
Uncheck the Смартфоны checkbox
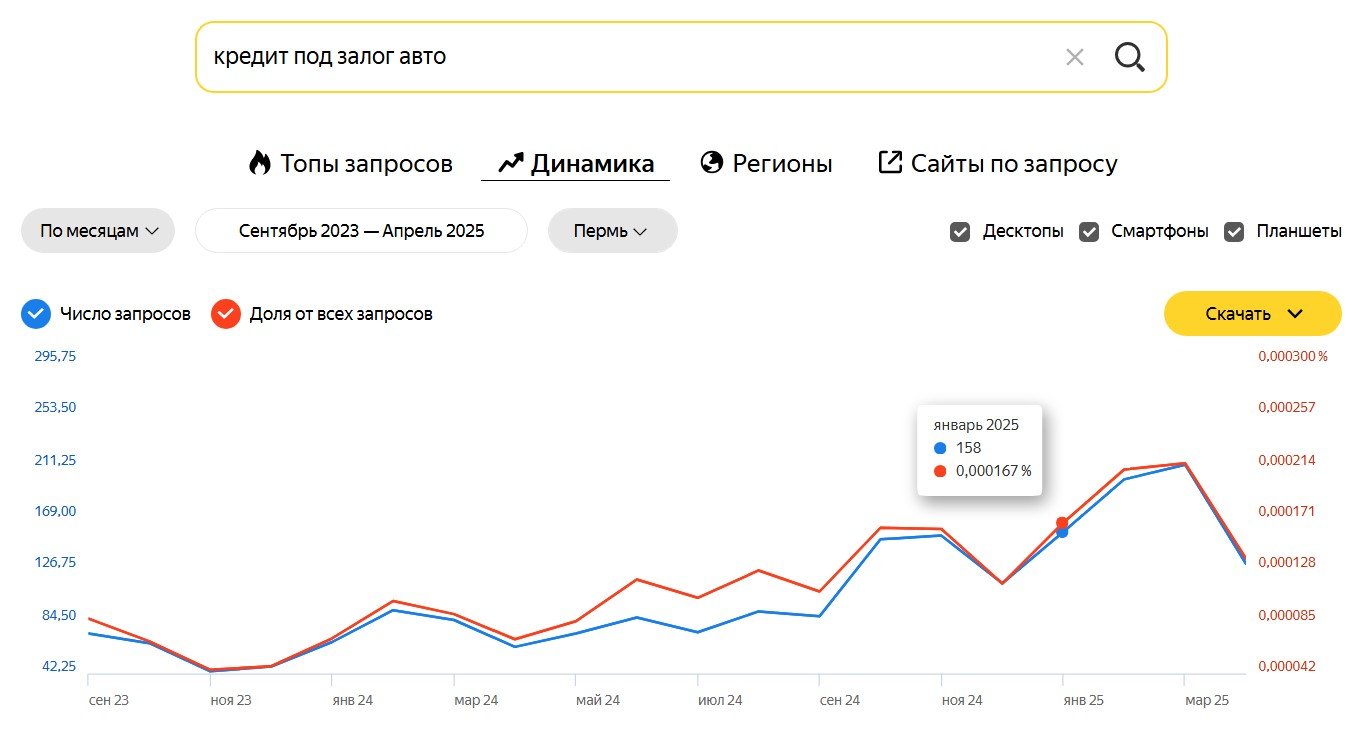[x=1089, y=232]
